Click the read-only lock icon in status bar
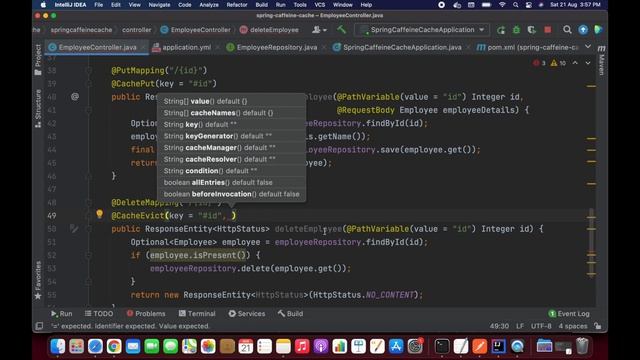Screen dimensions: 640x360 [598, 326]
